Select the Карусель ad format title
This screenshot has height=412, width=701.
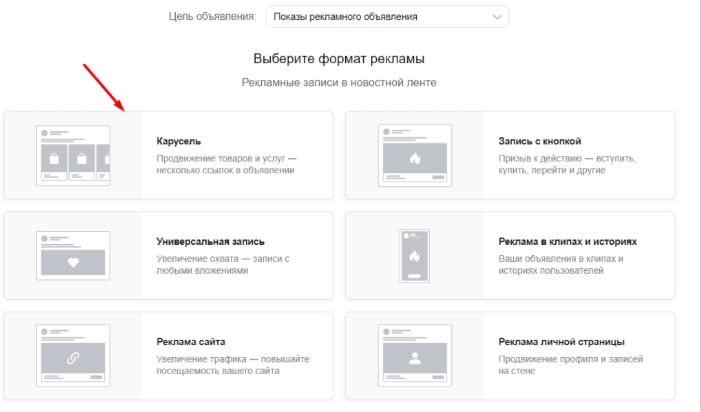tap(179, 141)
